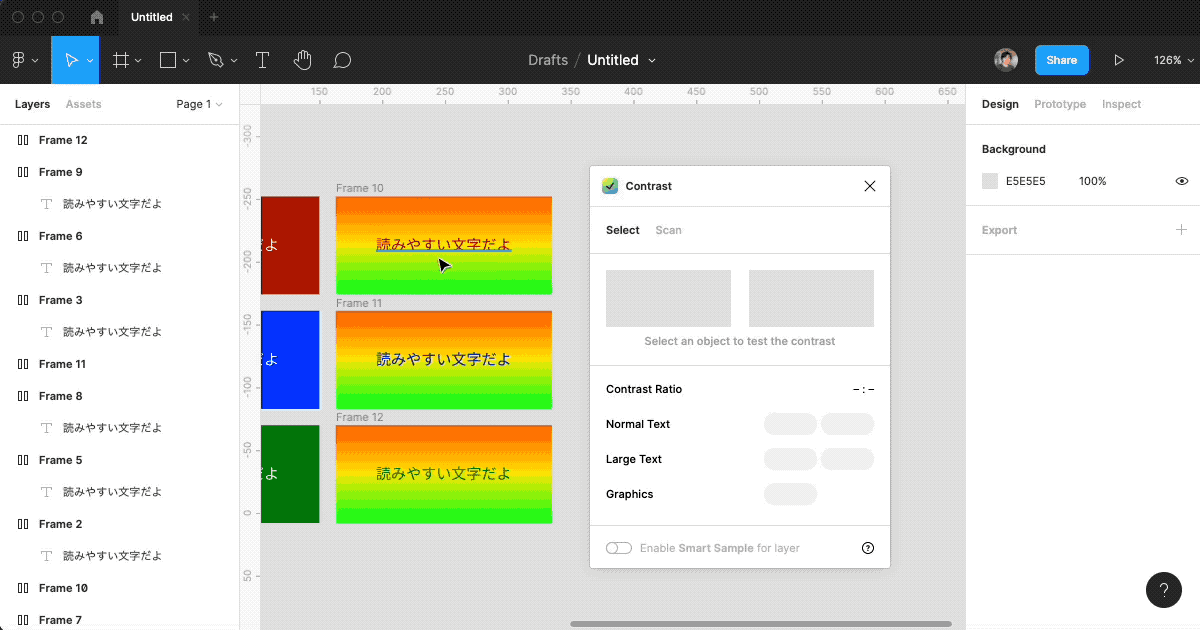Viewport: 1200px width, 630px height.
Task: Select Frame 12 in layers list
Action: pos(63,140)
